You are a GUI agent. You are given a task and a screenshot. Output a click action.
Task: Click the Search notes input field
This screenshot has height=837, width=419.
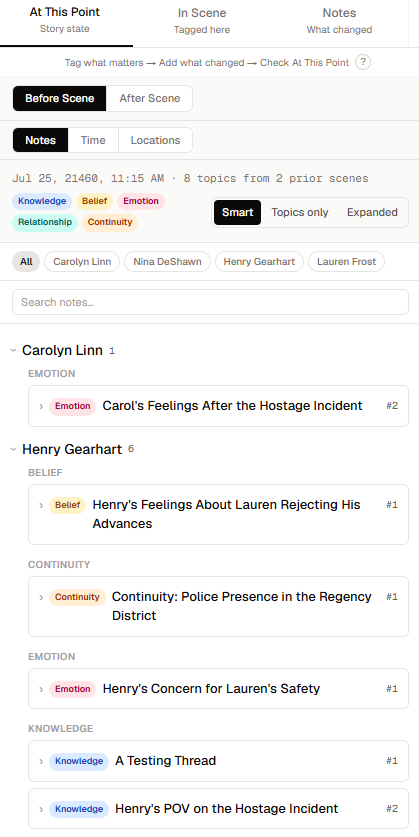click(210, 302)
